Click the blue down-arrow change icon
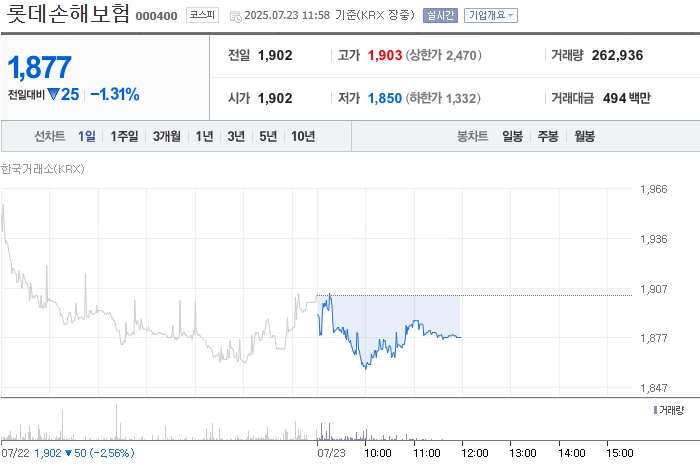700x465 pixels. click(x=53, y=95)
